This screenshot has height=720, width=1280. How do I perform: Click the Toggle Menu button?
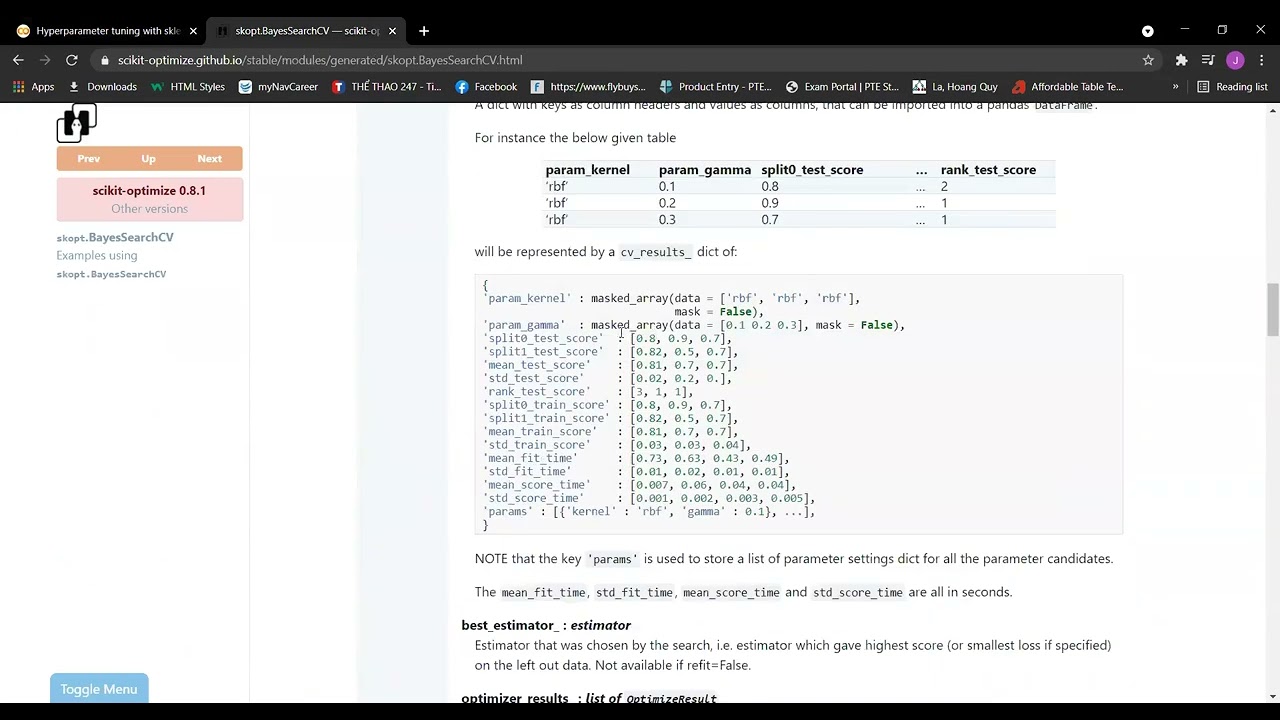99,689
